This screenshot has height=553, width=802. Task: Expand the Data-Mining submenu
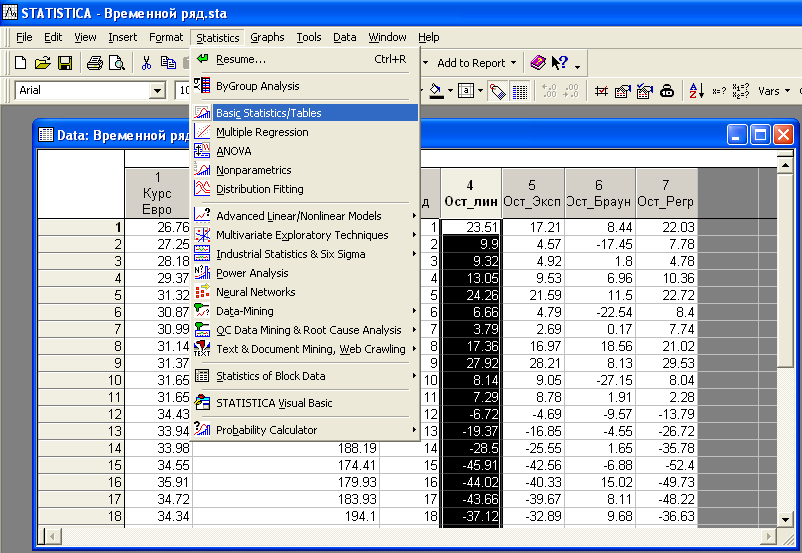tap(414, 311)
